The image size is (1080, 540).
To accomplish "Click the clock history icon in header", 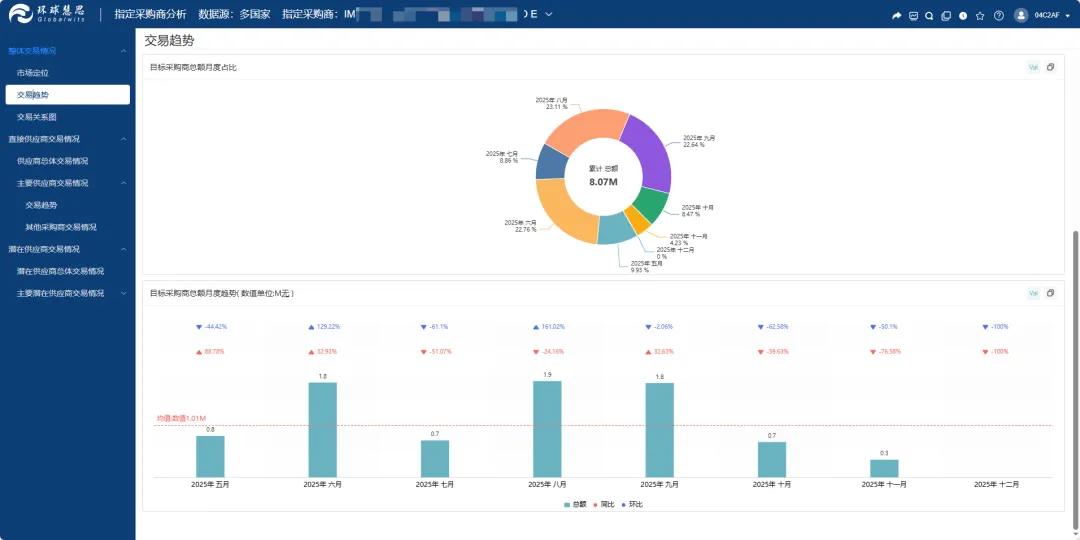I will pyautogui.click(x=963, y=16).
